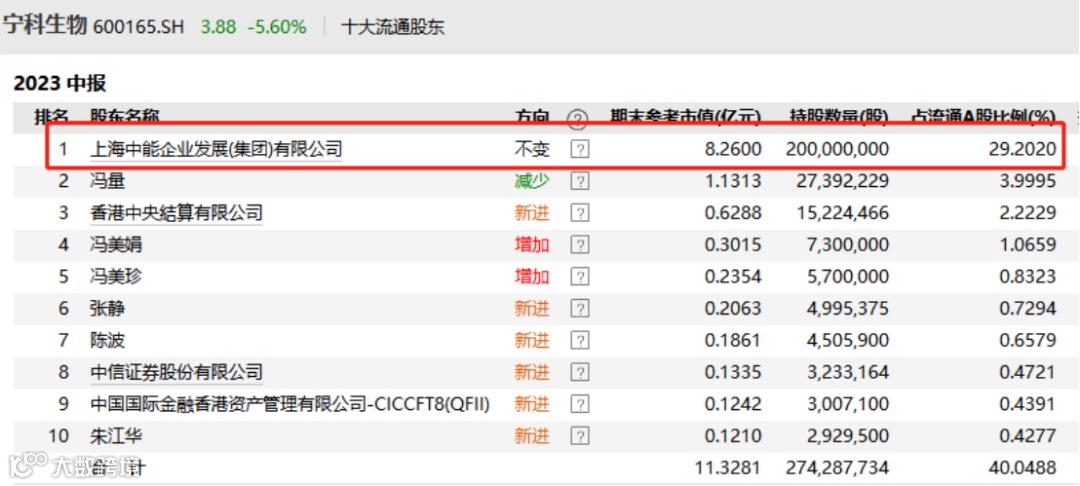Viewport: 1080px width, 486px height.
Task: Click question icon for 中国国际金融香港资产管理 row
Action: 580,404
